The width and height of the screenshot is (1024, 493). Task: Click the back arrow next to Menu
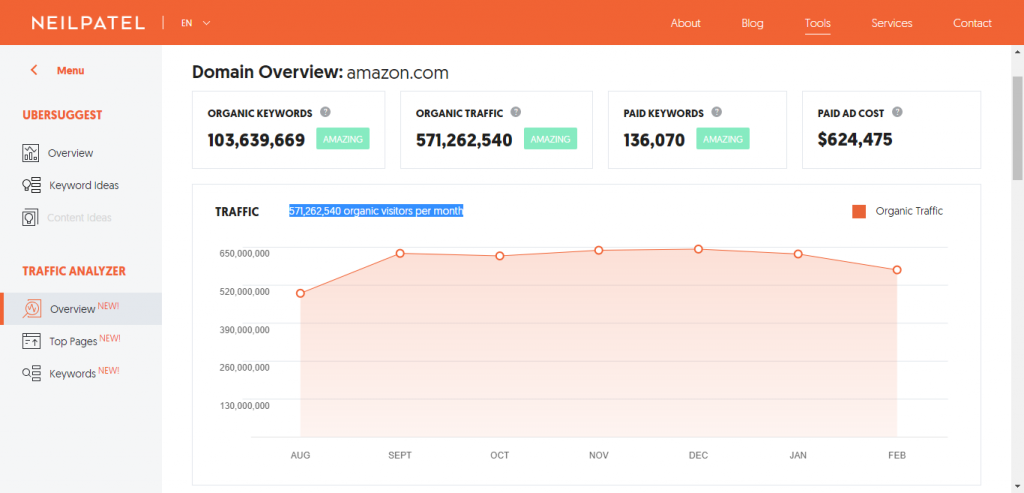pos(34,71)
